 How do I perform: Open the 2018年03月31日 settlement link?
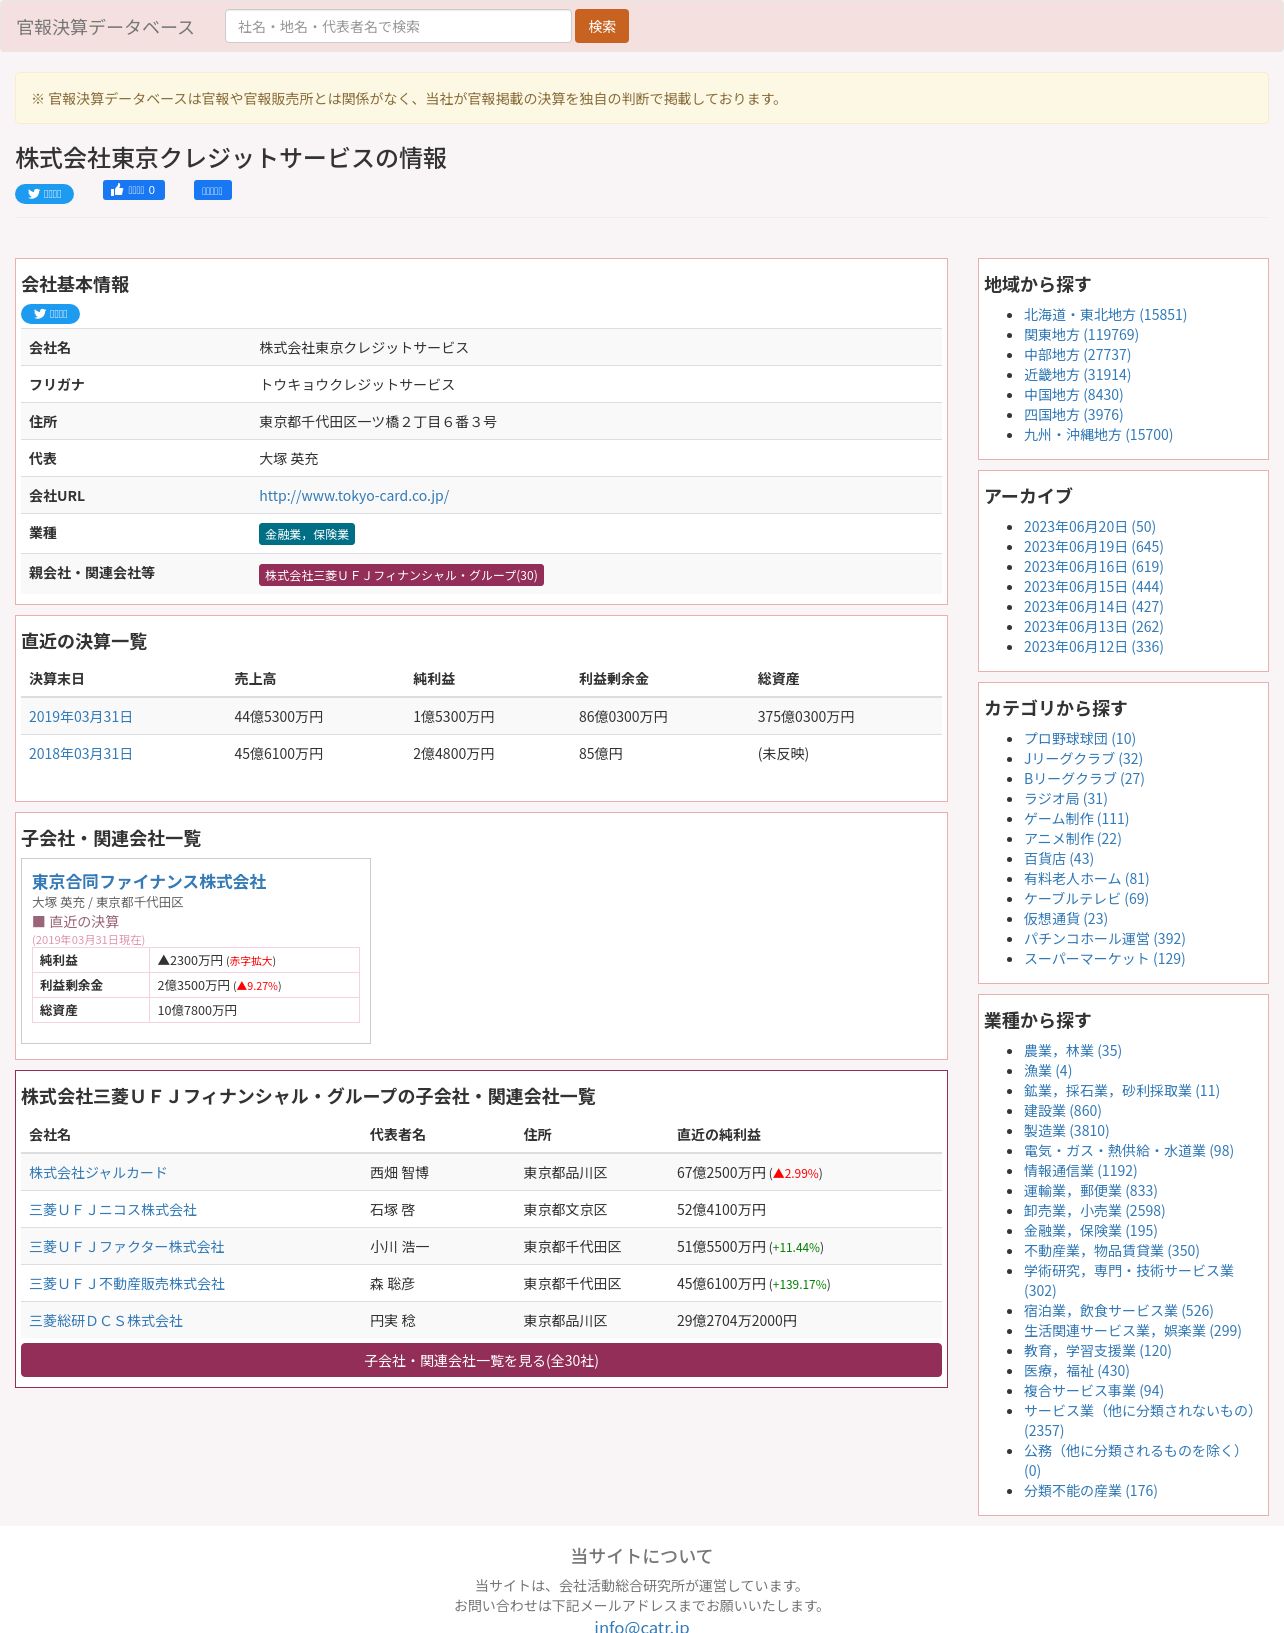[81, 754]
